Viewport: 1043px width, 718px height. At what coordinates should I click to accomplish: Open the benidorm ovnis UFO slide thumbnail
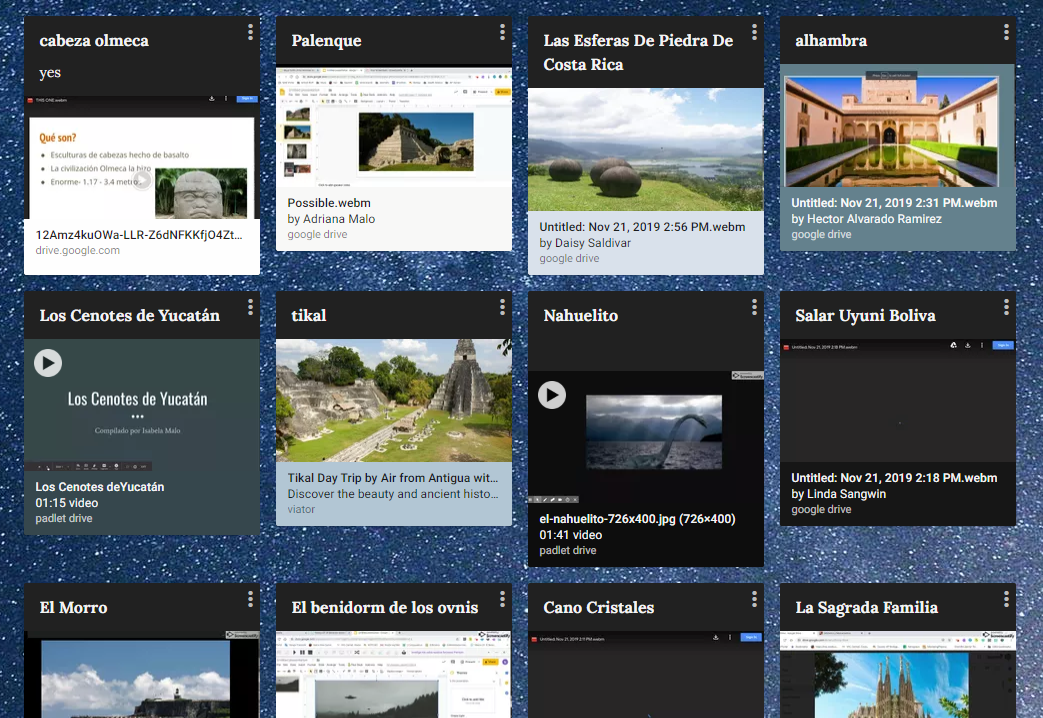(x=394, y=674)
